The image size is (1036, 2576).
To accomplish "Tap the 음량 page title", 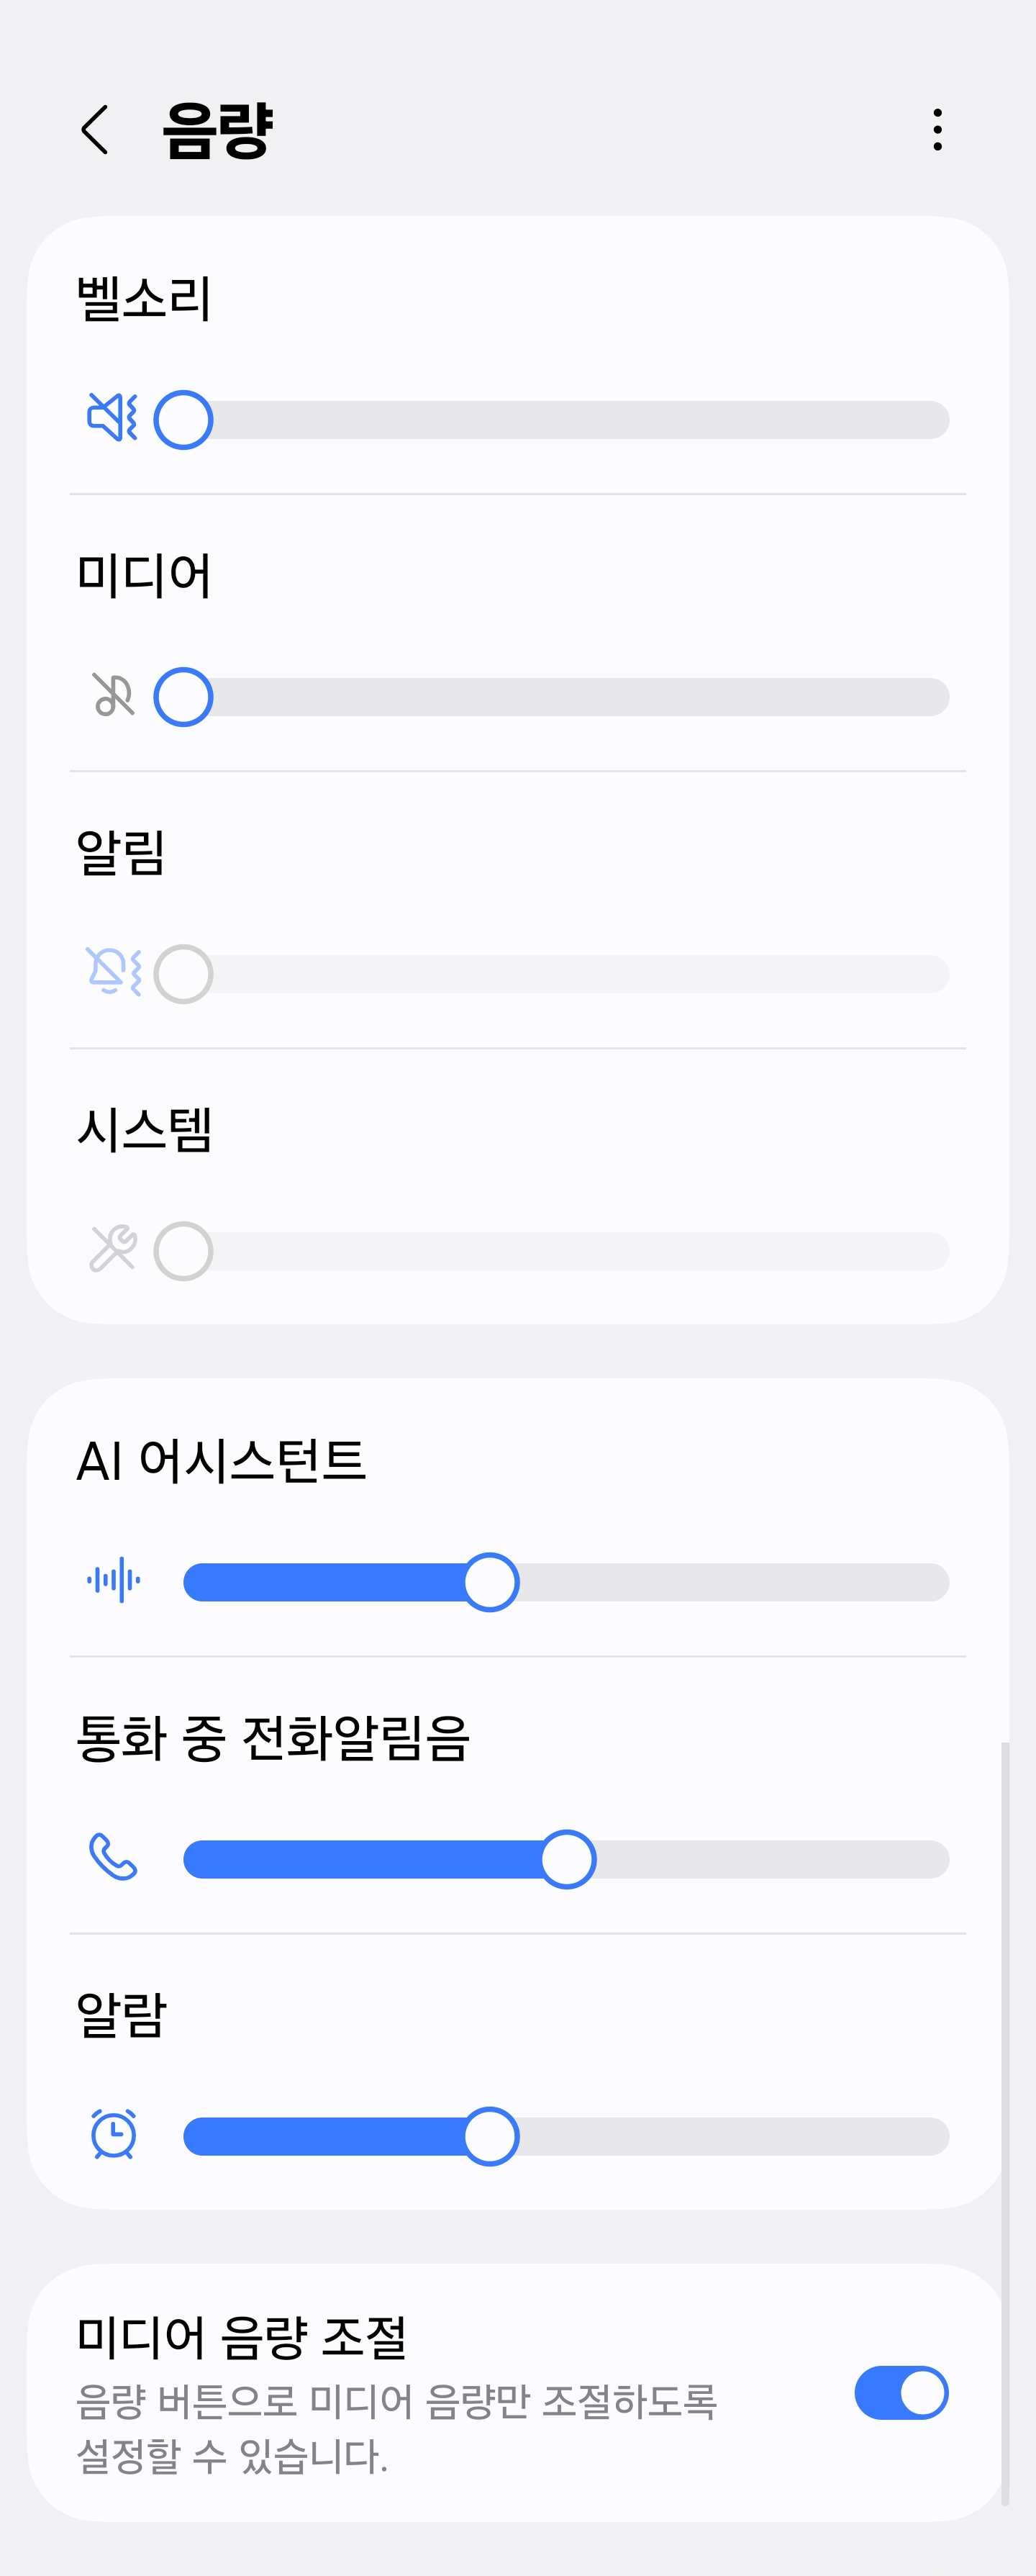I will [217, 130].
